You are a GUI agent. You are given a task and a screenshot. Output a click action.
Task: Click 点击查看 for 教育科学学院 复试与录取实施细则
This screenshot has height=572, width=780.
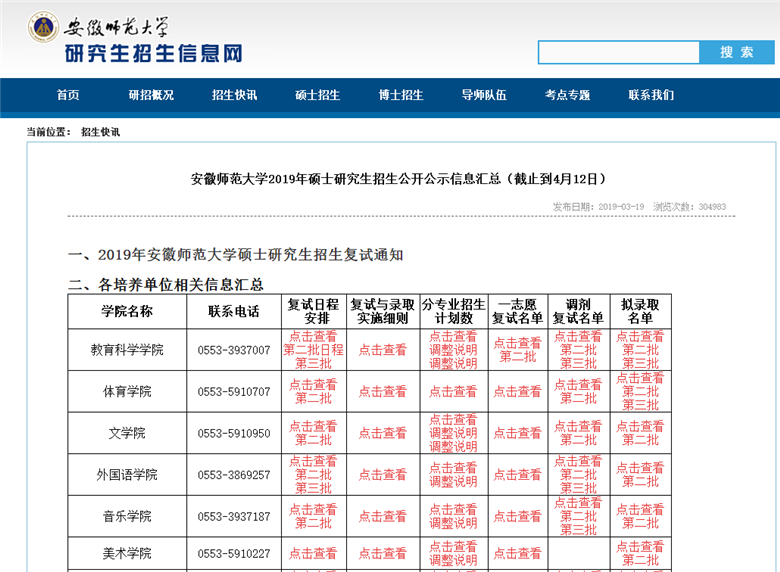pos(383,350)
